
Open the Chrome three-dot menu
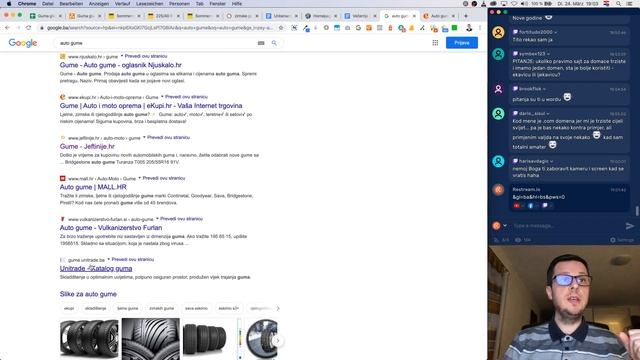click(x=480, y=28)
